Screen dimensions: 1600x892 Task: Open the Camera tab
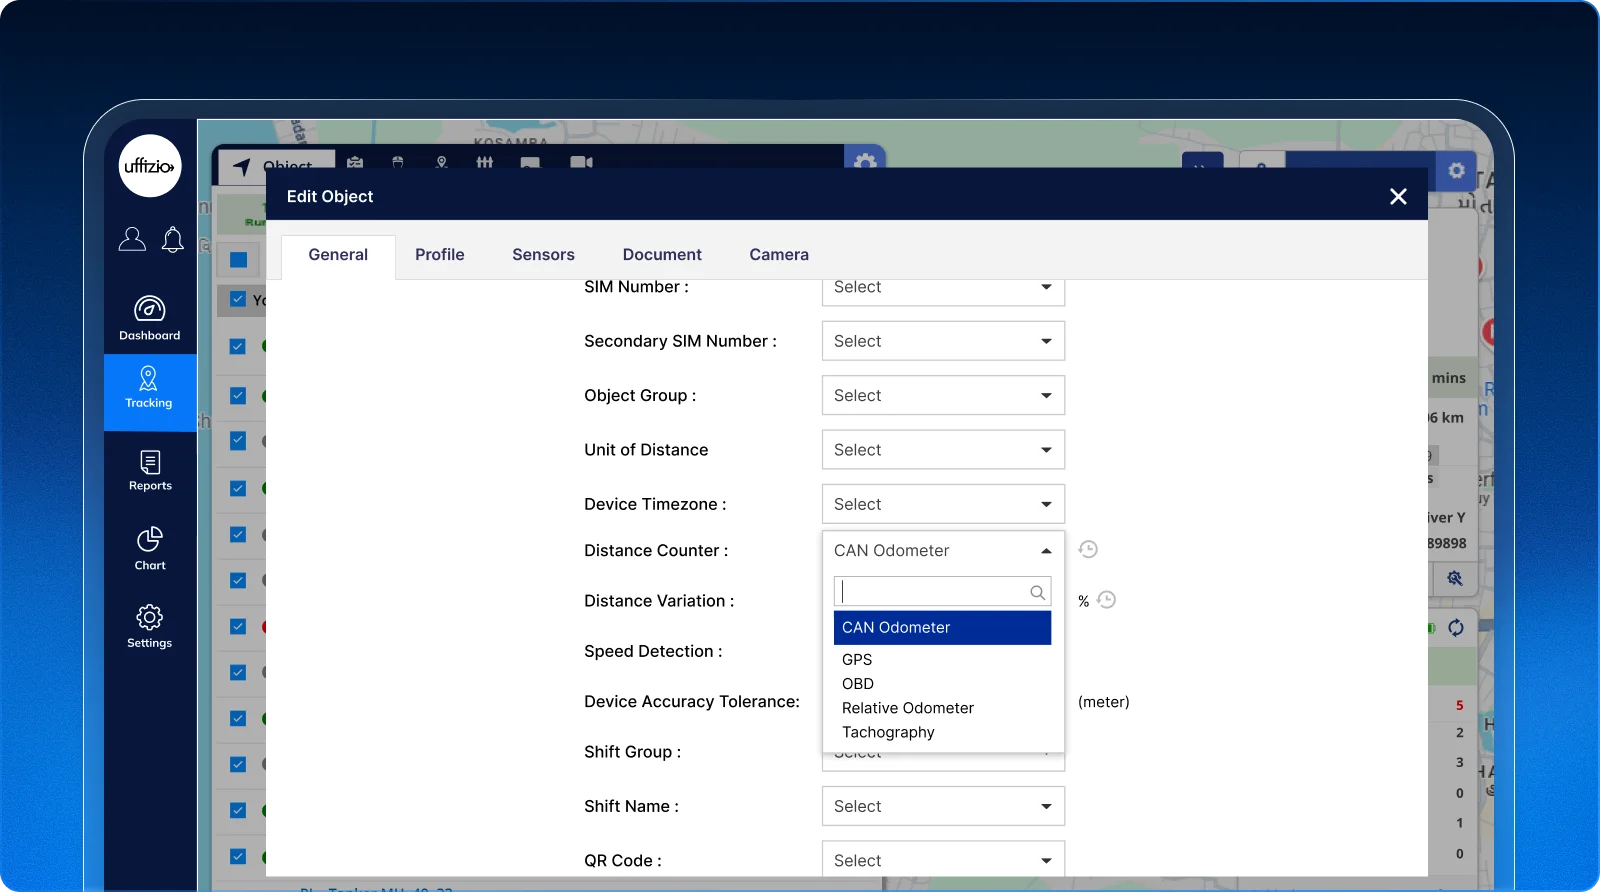(x=779, y=255)
